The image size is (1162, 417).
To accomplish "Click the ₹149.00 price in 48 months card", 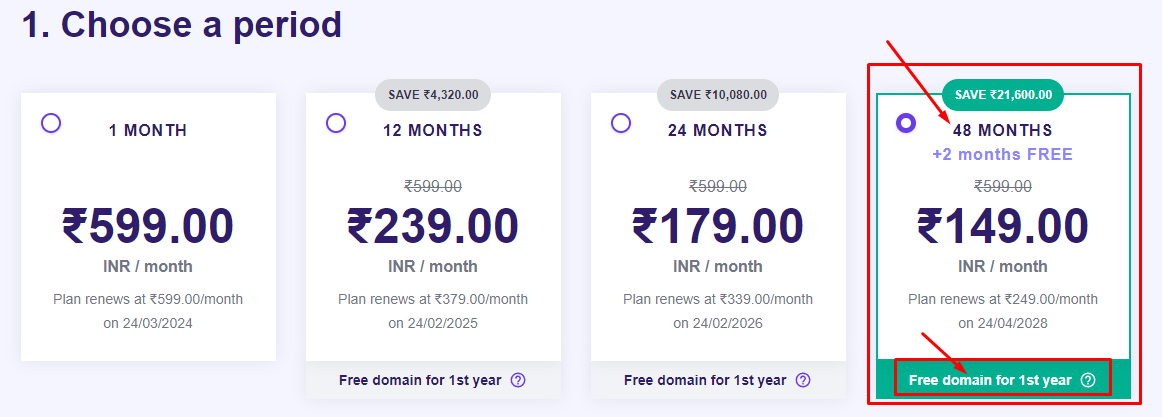I will [x=1003, y=226].
